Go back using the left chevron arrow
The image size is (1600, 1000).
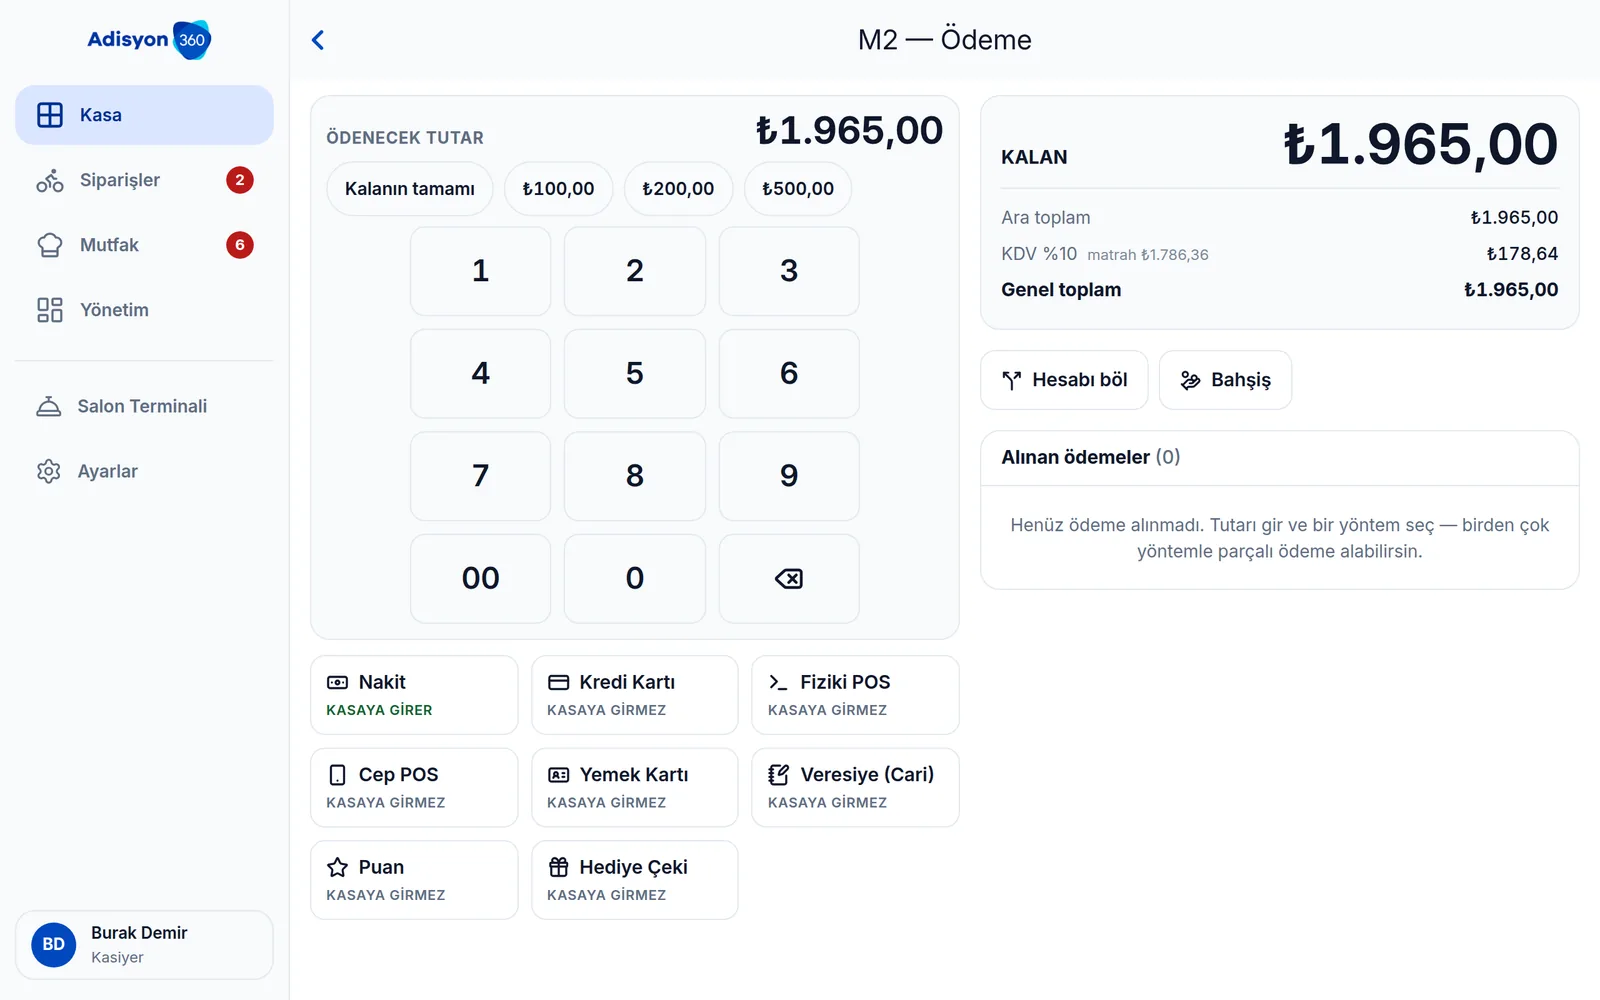(x=318, y=40)
